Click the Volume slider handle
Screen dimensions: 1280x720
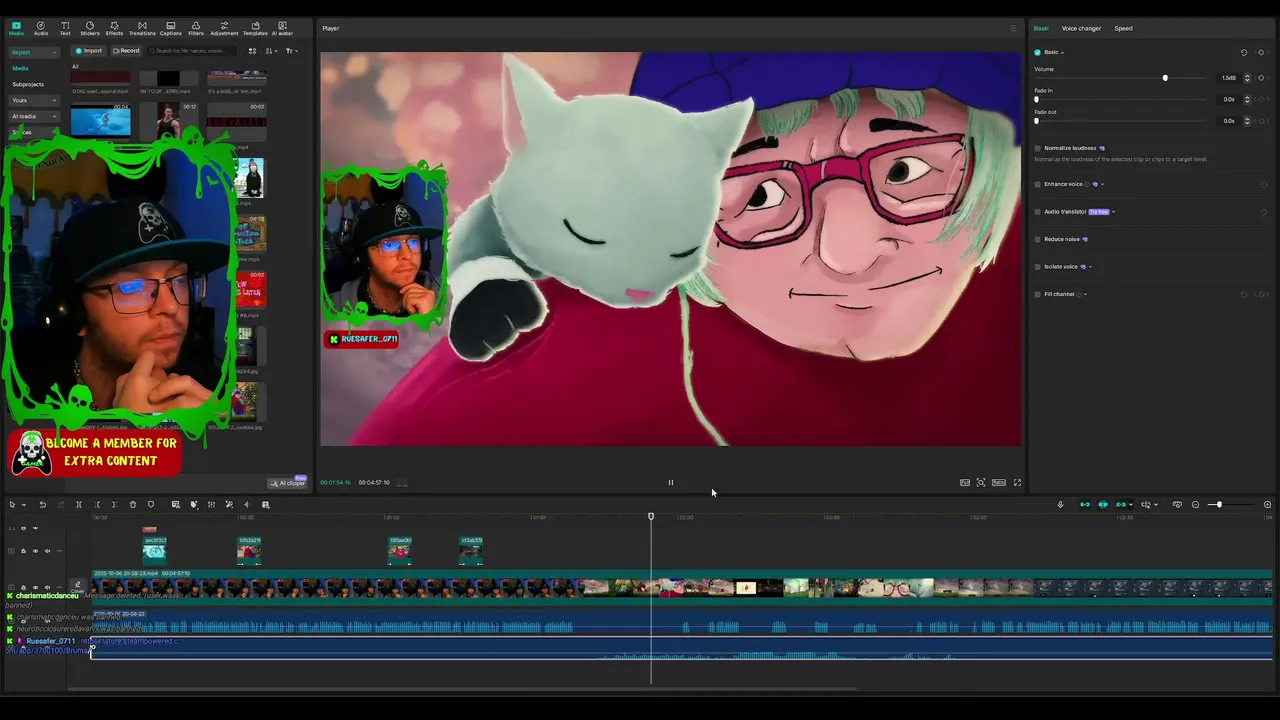coord(1165,78)
